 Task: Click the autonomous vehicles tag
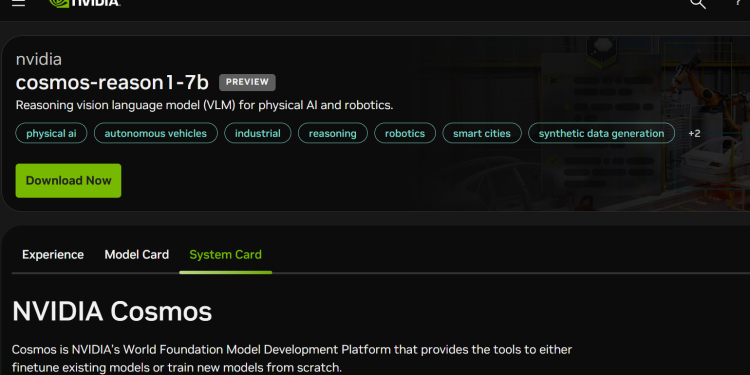coord(155,133)
